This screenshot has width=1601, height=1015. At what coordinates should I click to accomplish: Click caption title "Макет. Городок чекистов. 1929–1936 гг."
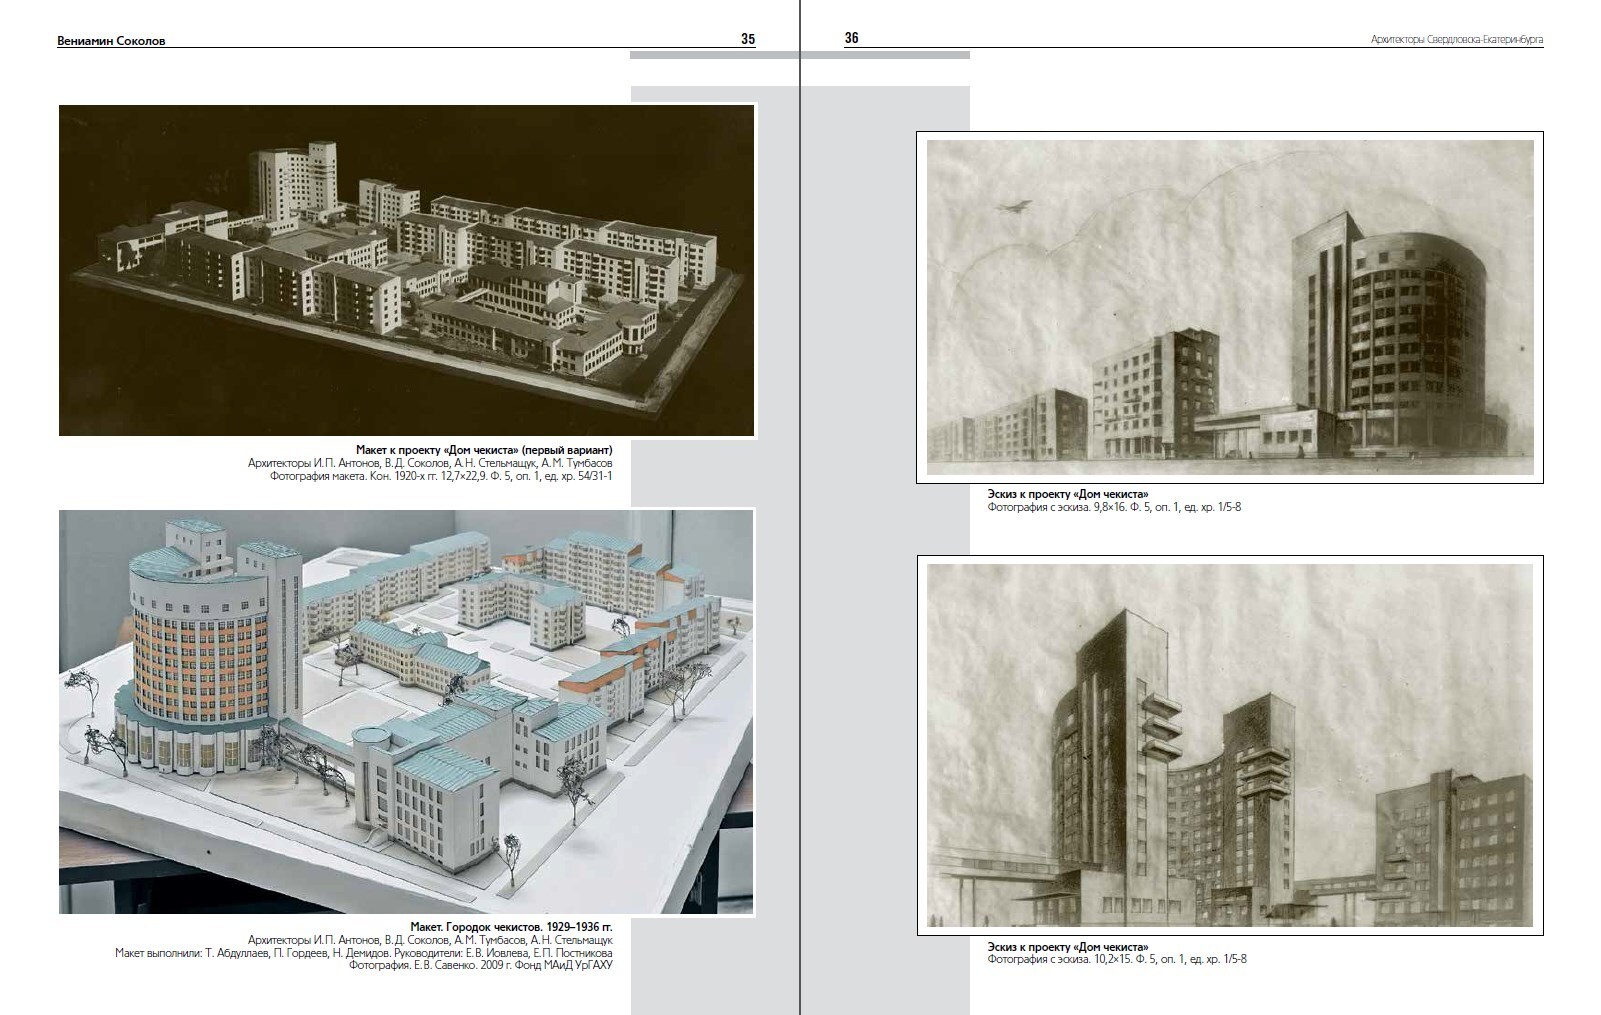(512, 927)
